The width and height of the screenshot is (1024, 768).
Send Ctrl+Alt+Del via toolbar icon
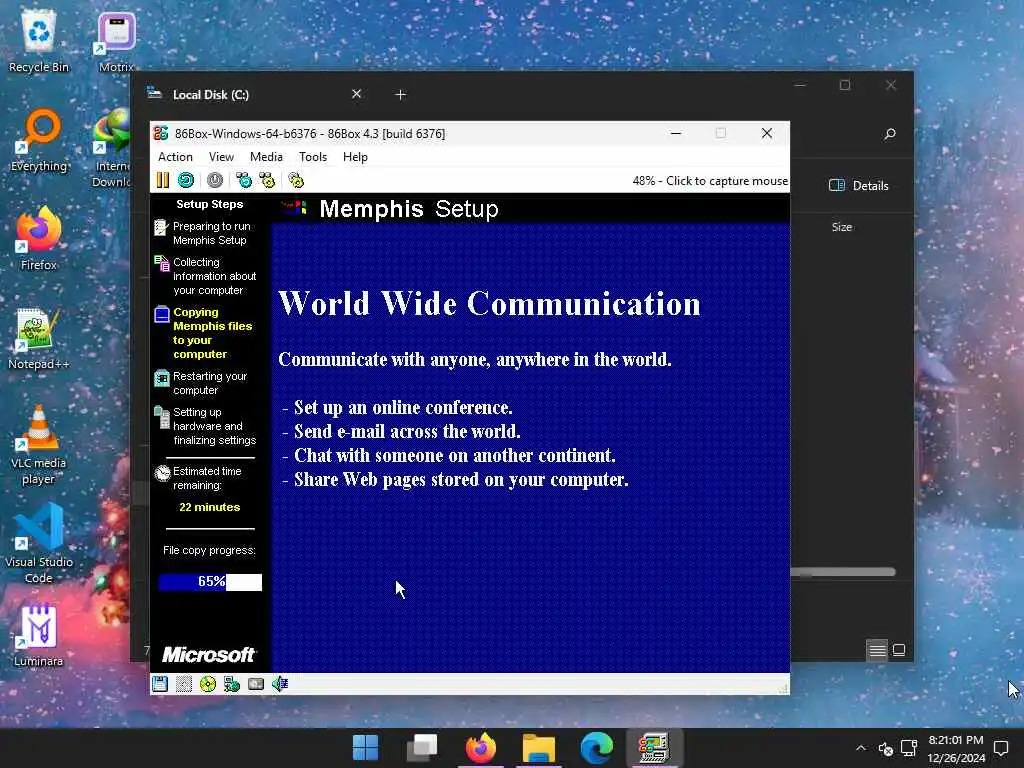[244, 180]
